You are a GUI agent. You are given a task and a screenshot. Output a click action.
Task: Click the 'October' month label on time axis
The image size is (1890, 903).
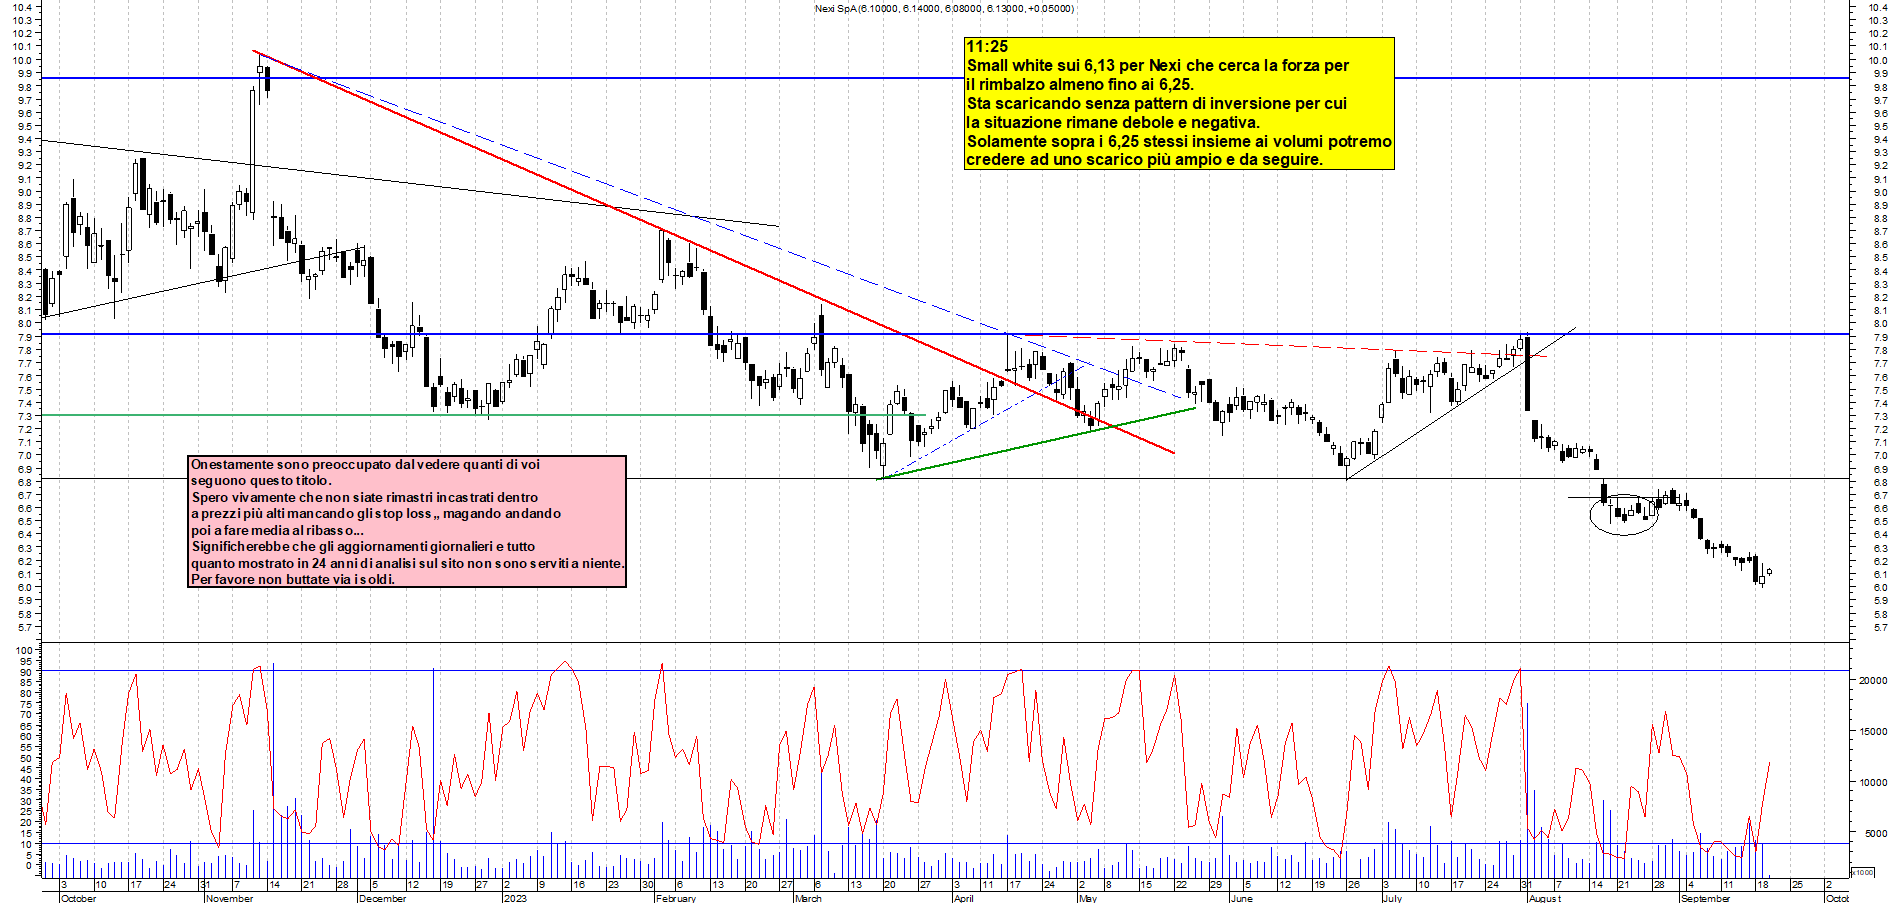pos(79,898)
